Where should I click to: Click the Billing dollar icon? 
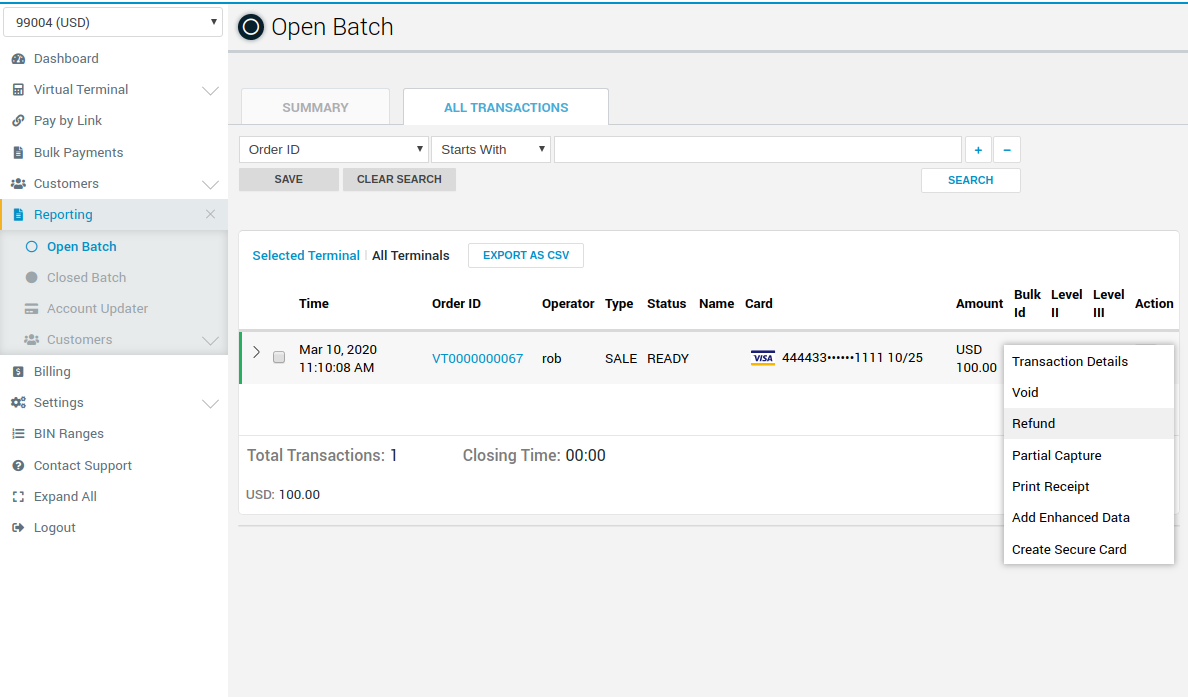pyautogui.click(x=18, y=372)
